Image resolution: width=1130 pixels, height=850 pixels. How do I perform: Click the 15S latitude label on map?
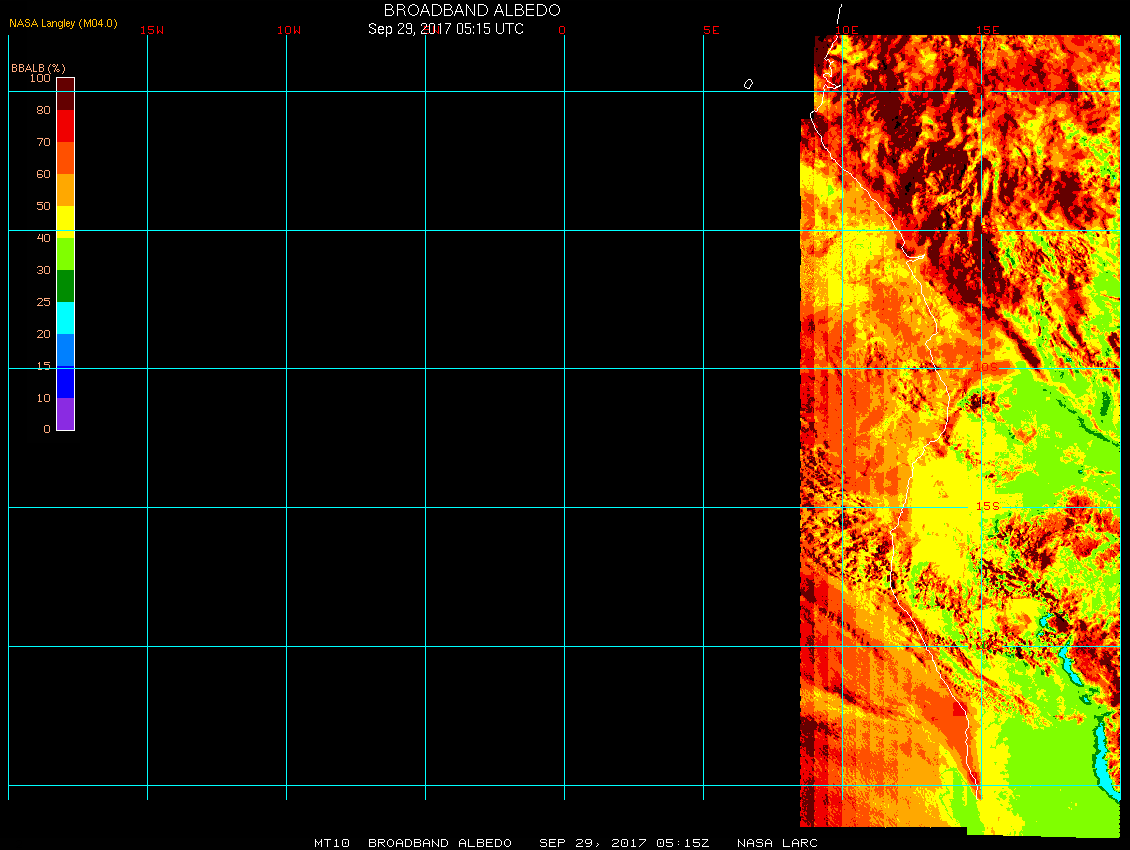point(987,506)
